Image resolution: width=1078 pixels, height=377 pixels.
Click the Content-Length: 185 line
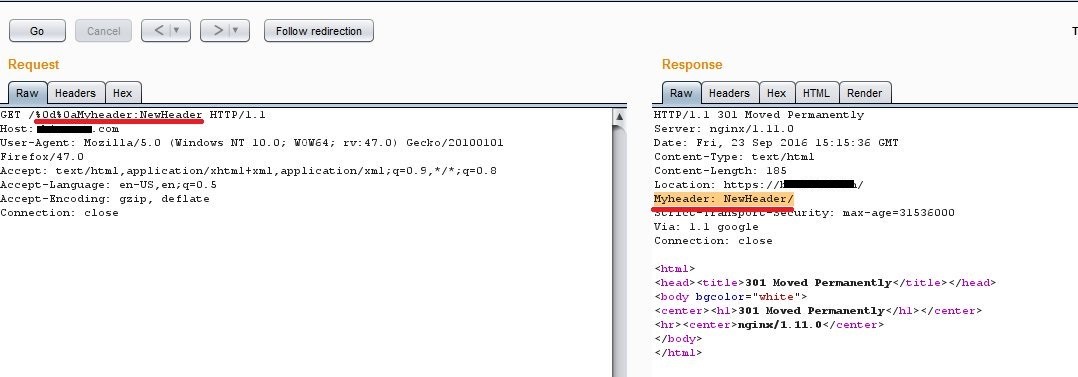720,171
